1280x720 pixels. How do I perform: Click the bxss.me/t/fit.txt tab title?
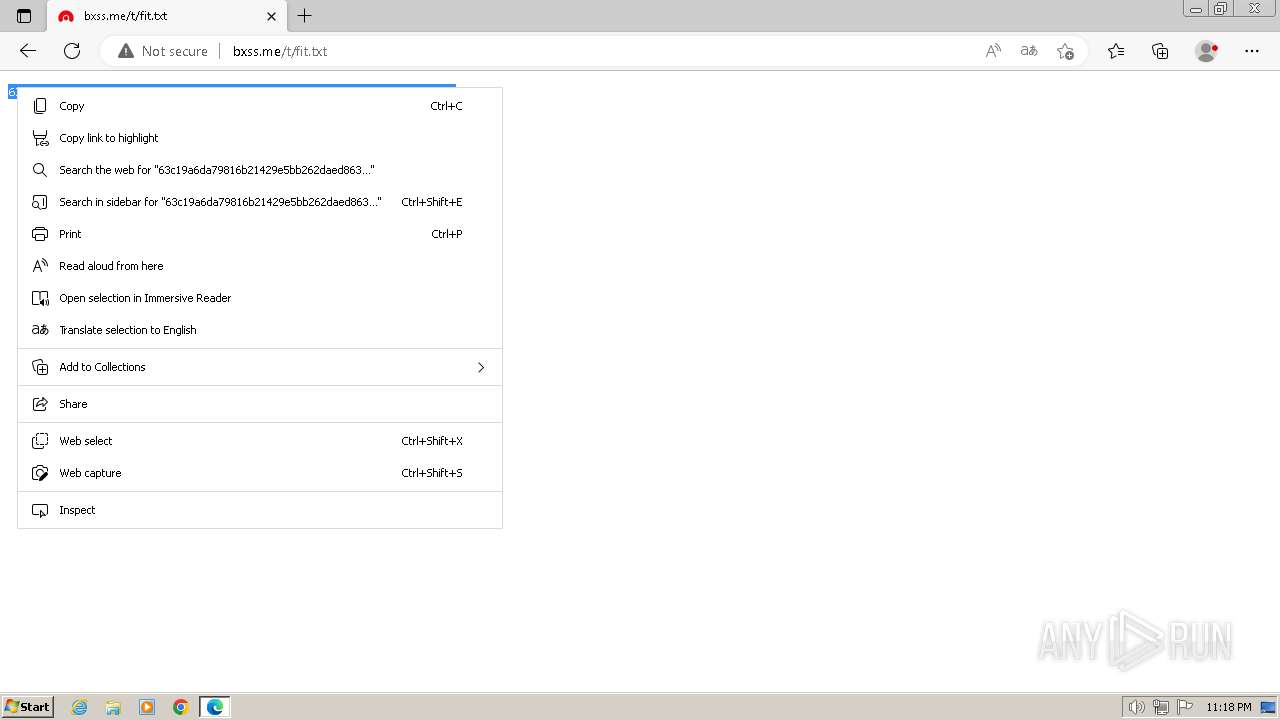pyautogui.click(x=125, y=16)
